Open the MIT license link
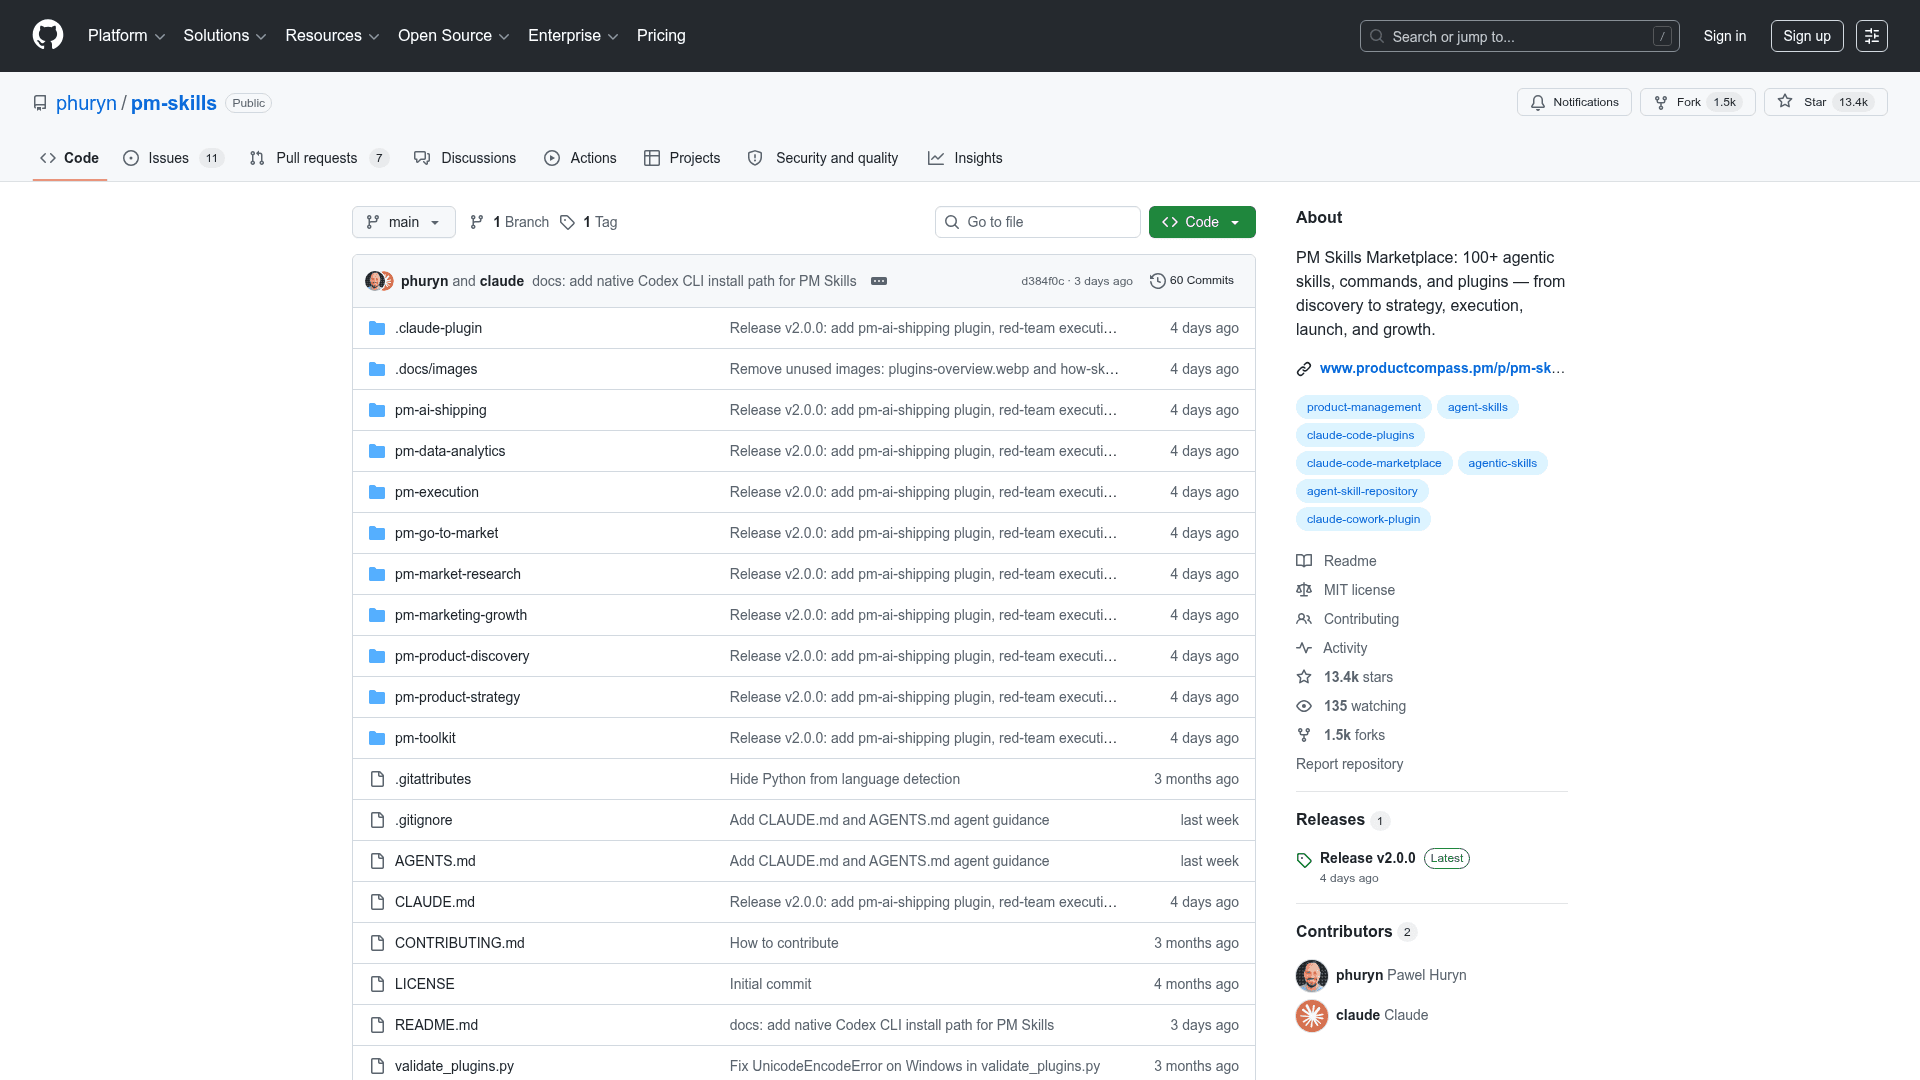 point(1346,590)
